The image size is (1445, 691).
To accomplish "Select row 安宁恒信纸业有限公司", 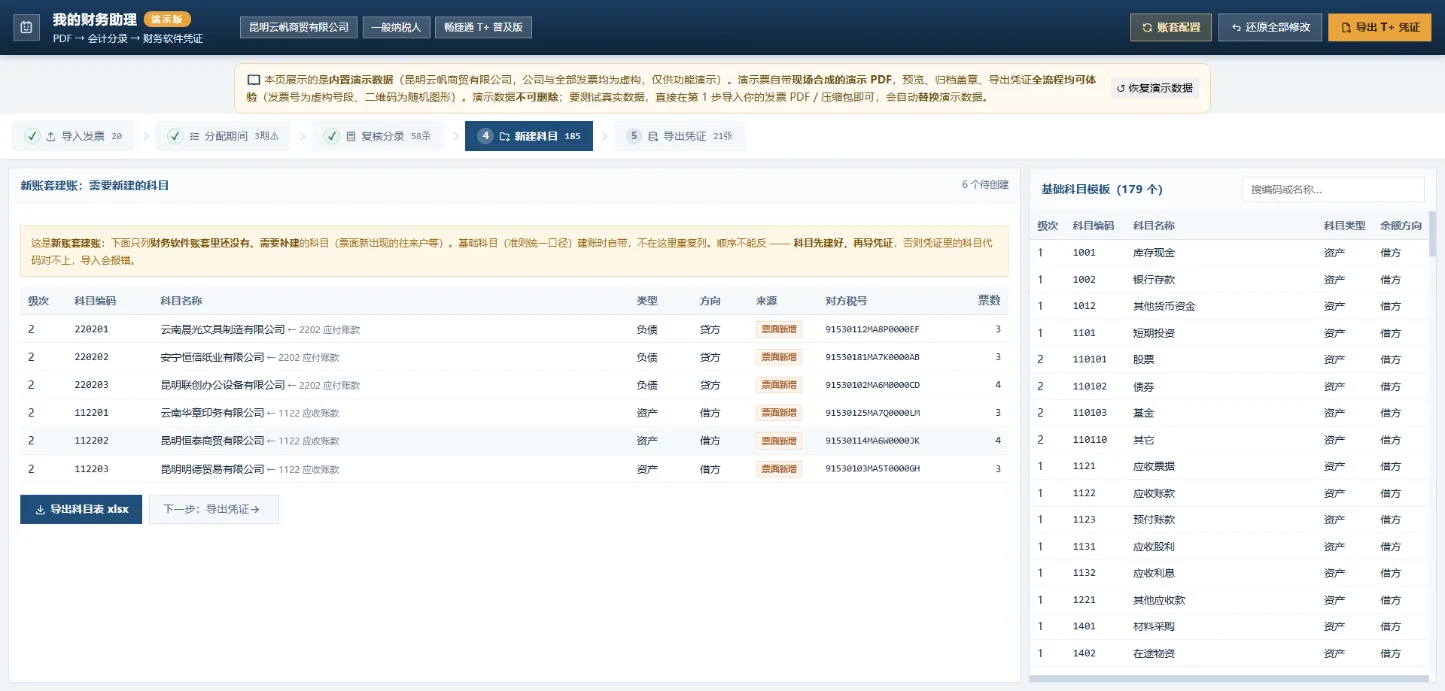I will pyautogui.click(x=514, y=357).
